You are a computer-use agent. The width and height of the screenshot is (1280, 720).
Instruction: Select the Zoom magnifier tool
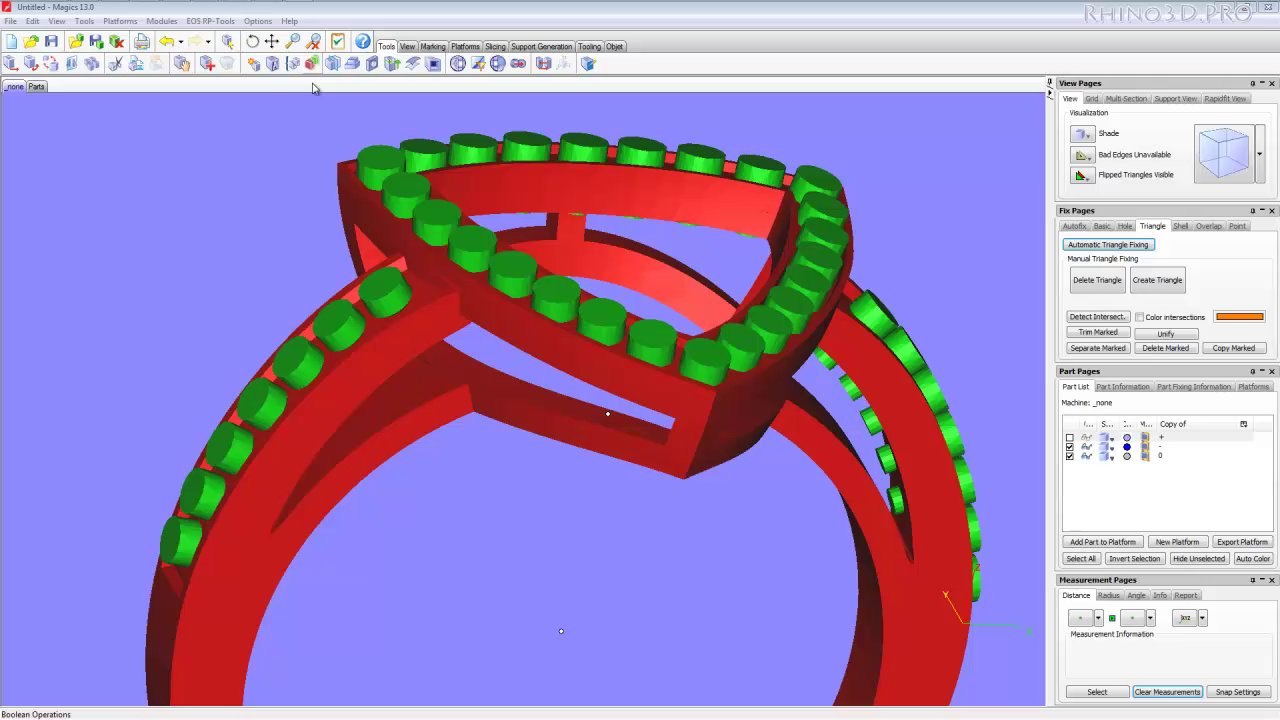pos(292,41)
